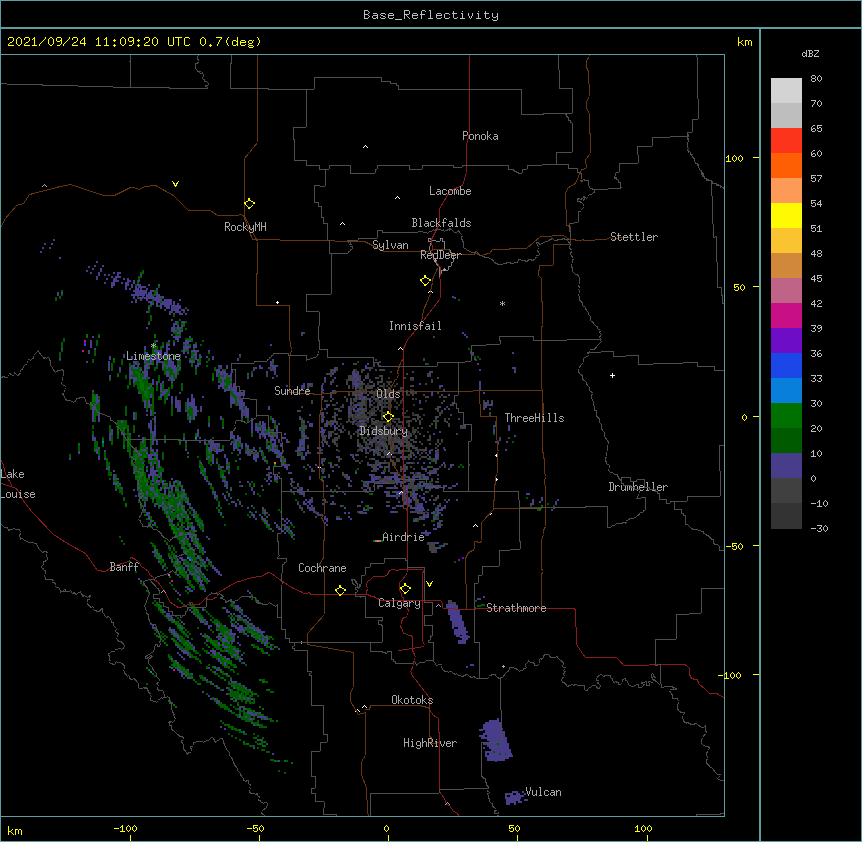Click the Banff label
The height and width of the screenshot is (842, 862).
click(124, 567)
